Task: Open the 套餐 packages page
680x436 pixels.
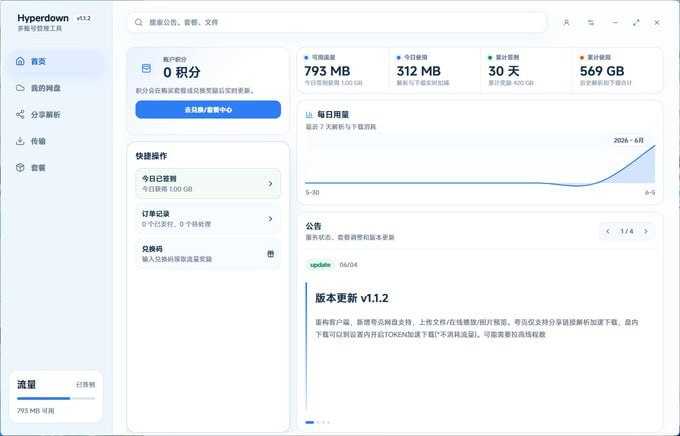Action: [x=56, y=167]
